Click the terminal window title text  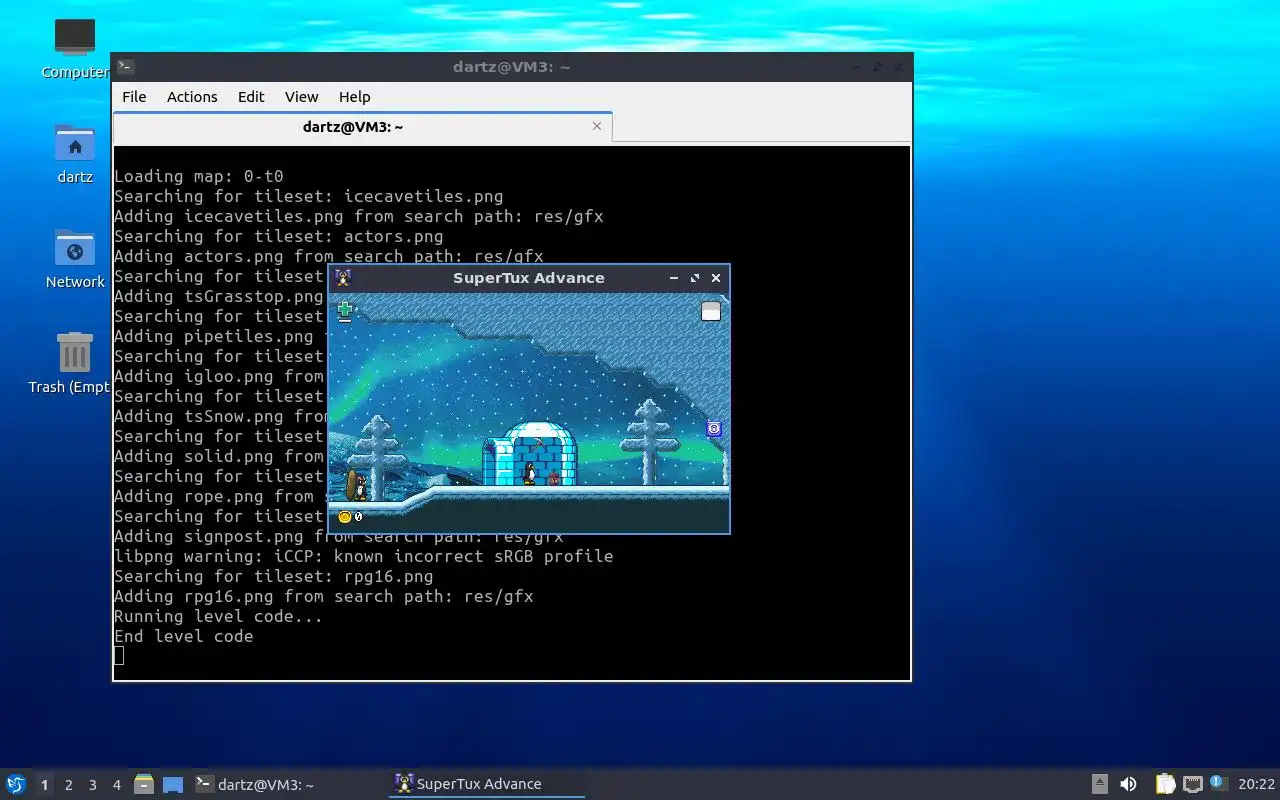[510, 67]
